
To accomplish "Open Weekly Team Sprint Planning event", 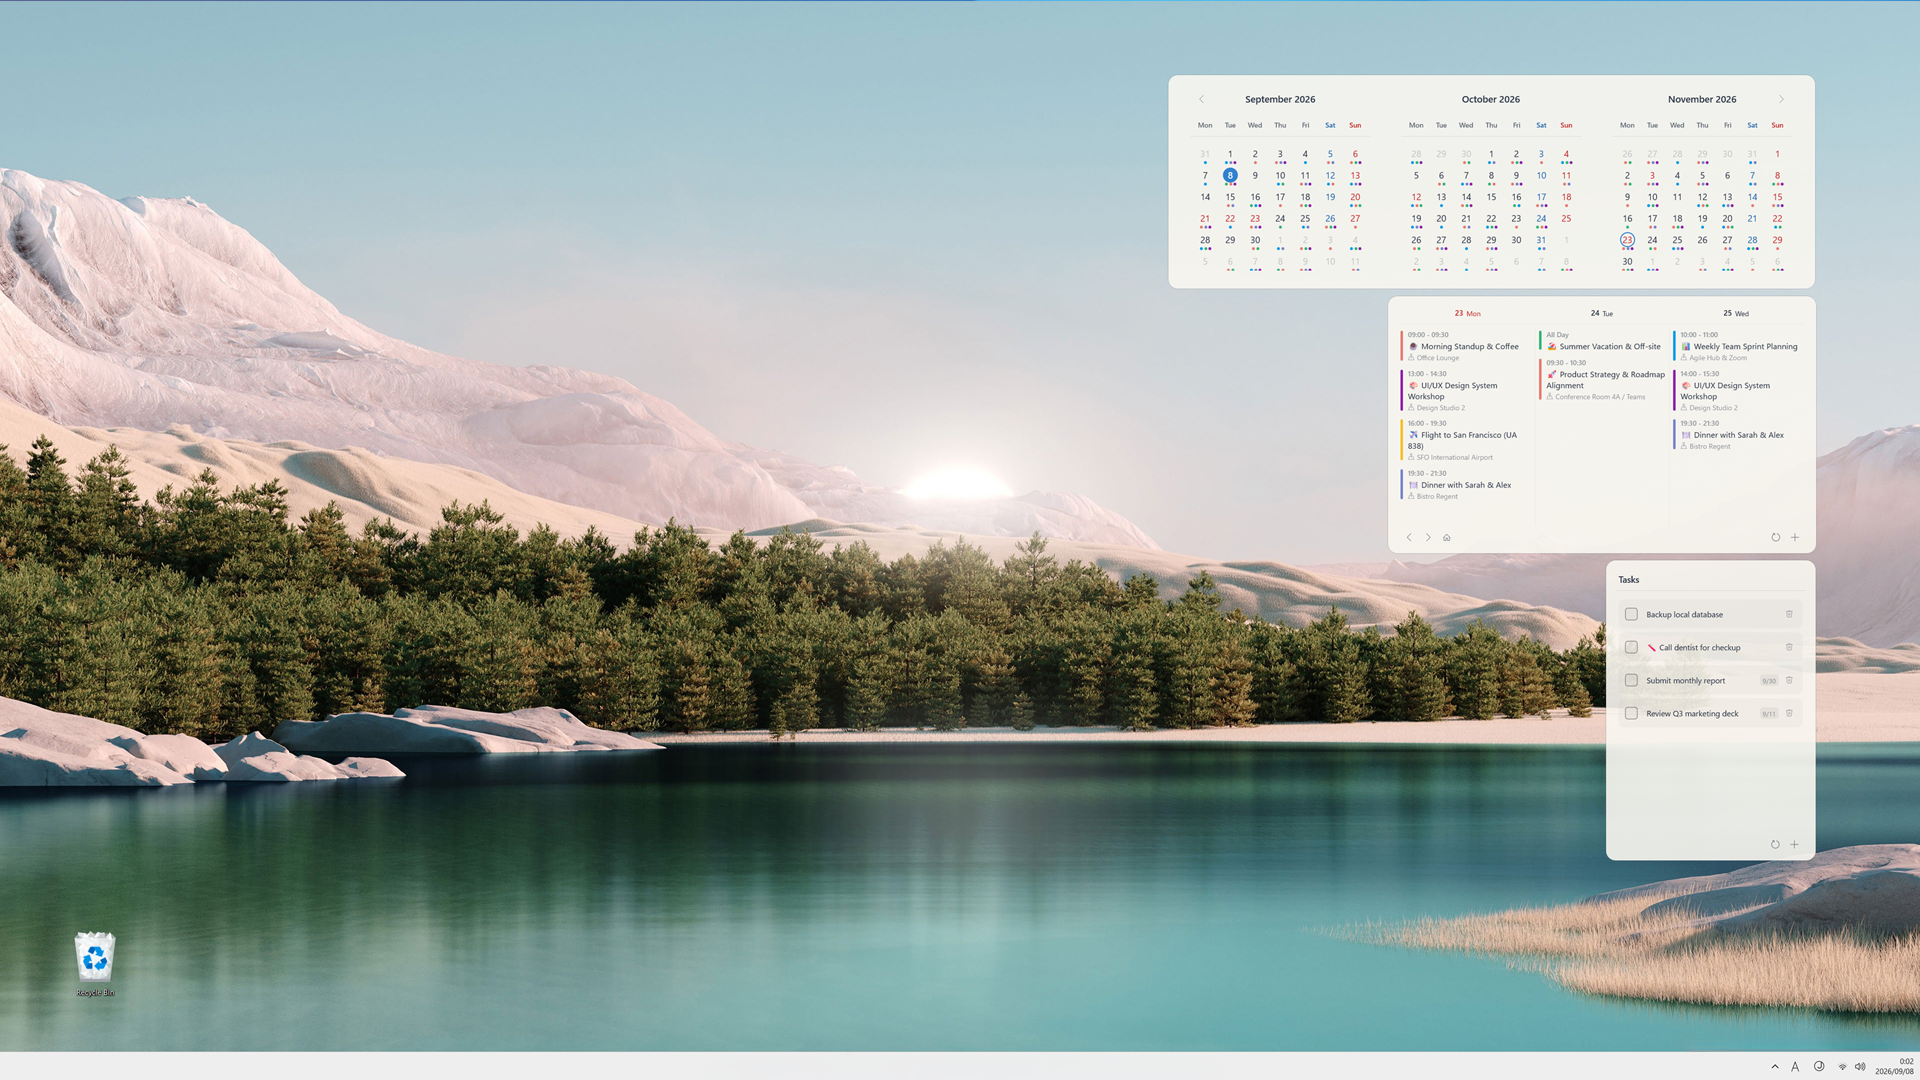I will 1738,346.
